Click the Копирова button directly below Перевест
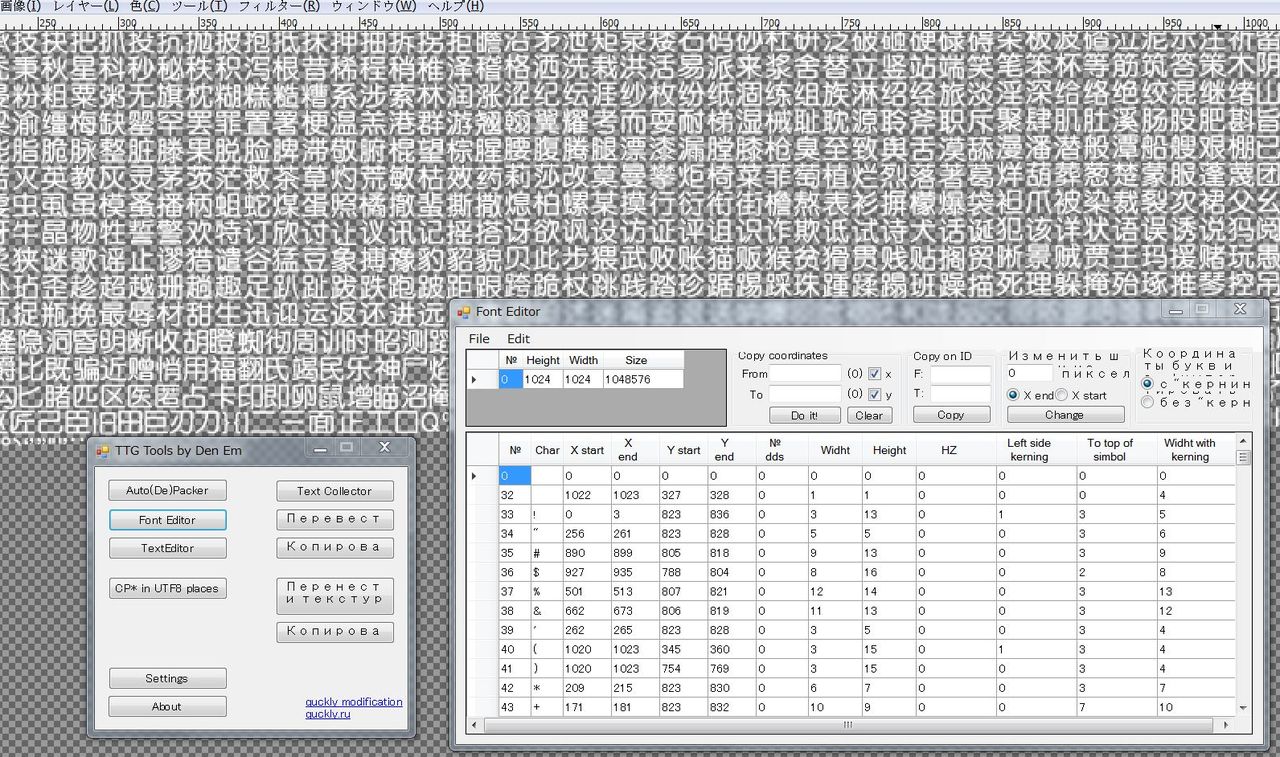The image size is (1280, 757). (x=334, y=547)
